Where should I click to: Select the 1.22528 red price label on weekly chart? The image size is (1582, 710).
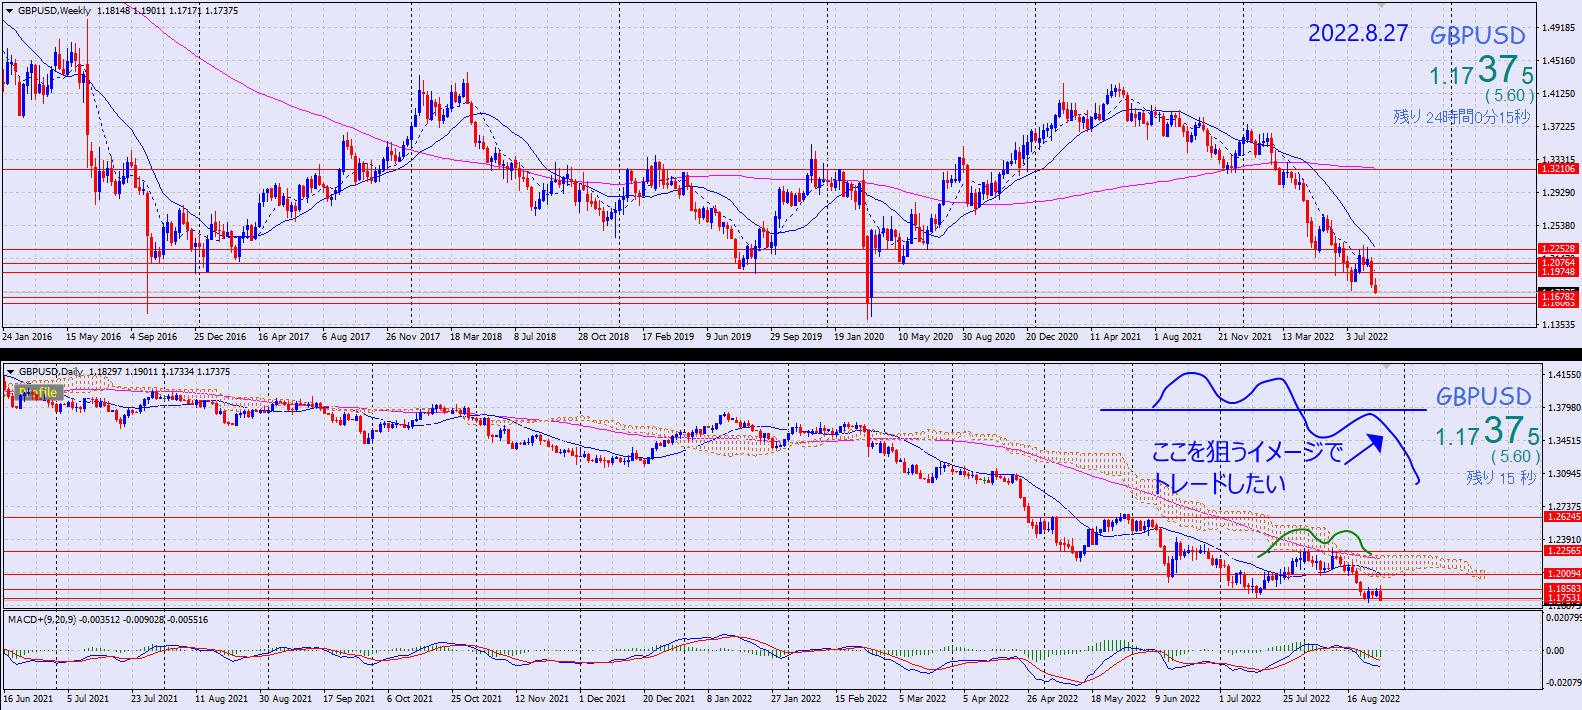[x=1559, y=249]
